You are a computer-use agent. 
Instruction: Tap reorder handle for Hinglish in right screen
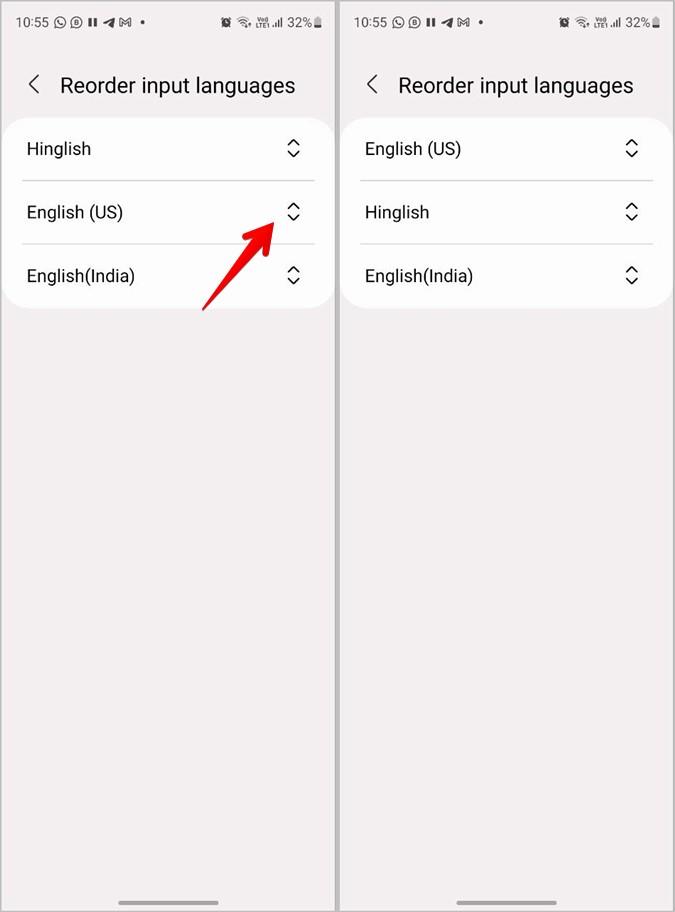[631, 212]
